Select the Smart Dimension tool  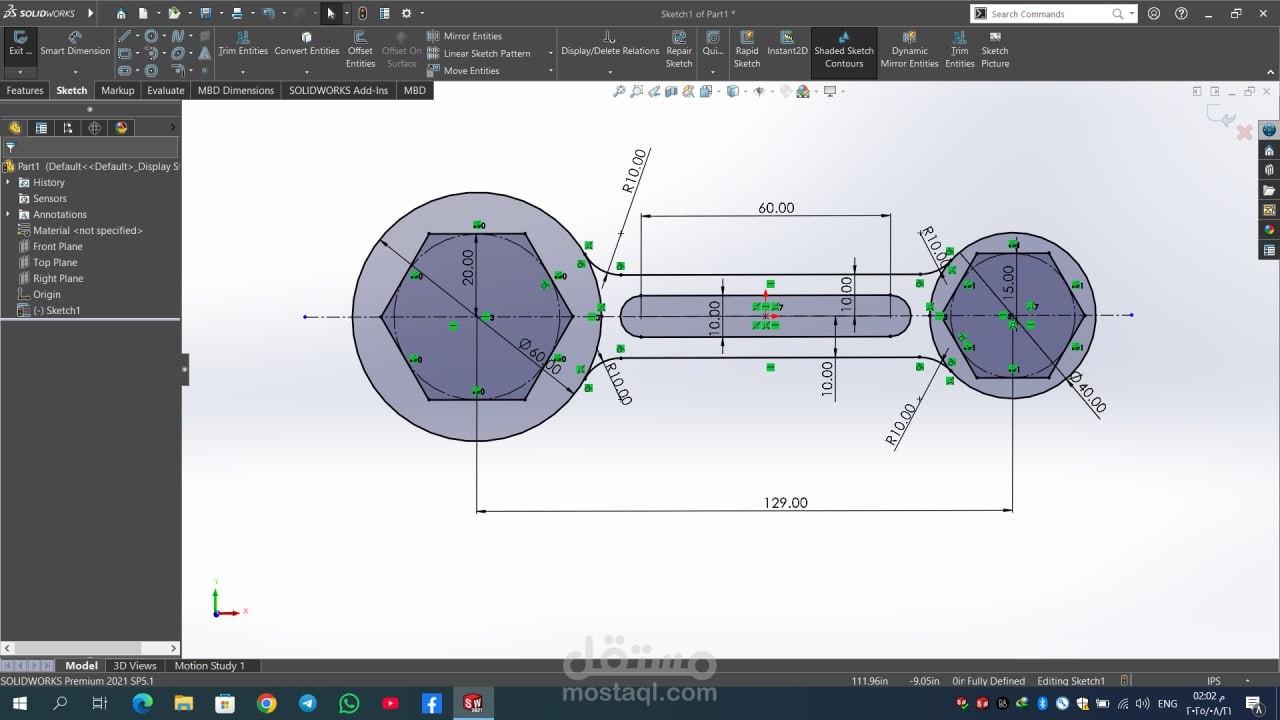point(75,44)
